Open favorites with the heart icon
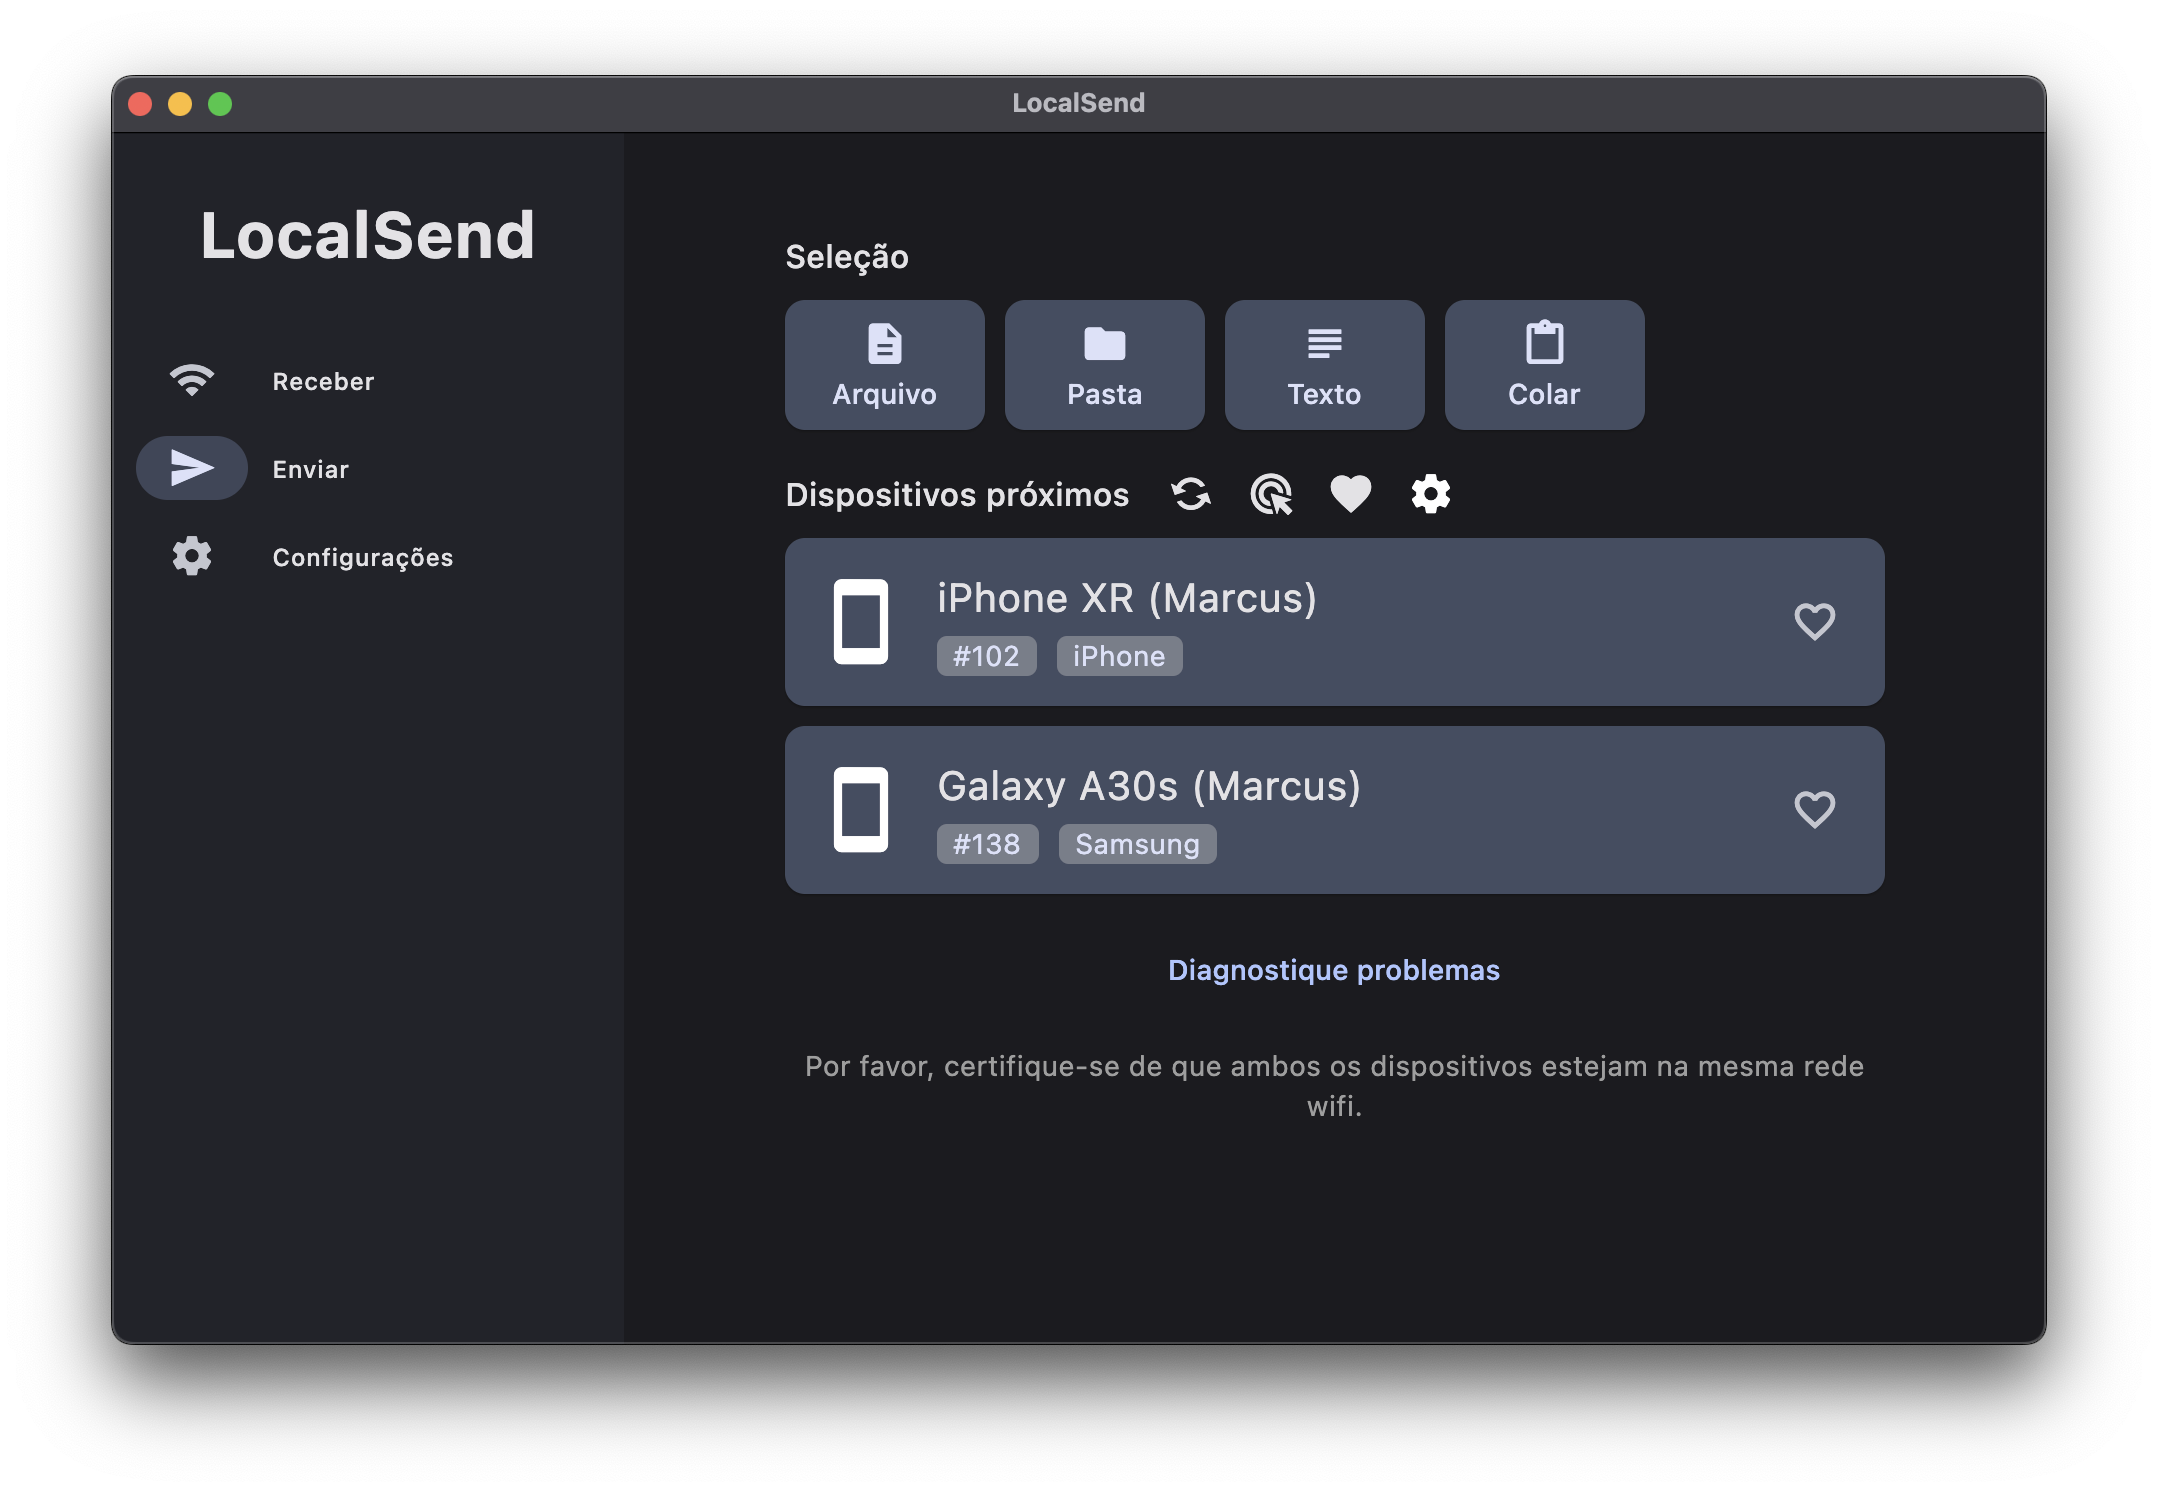This screenshot has width=2158, height=1492. 1351,494
